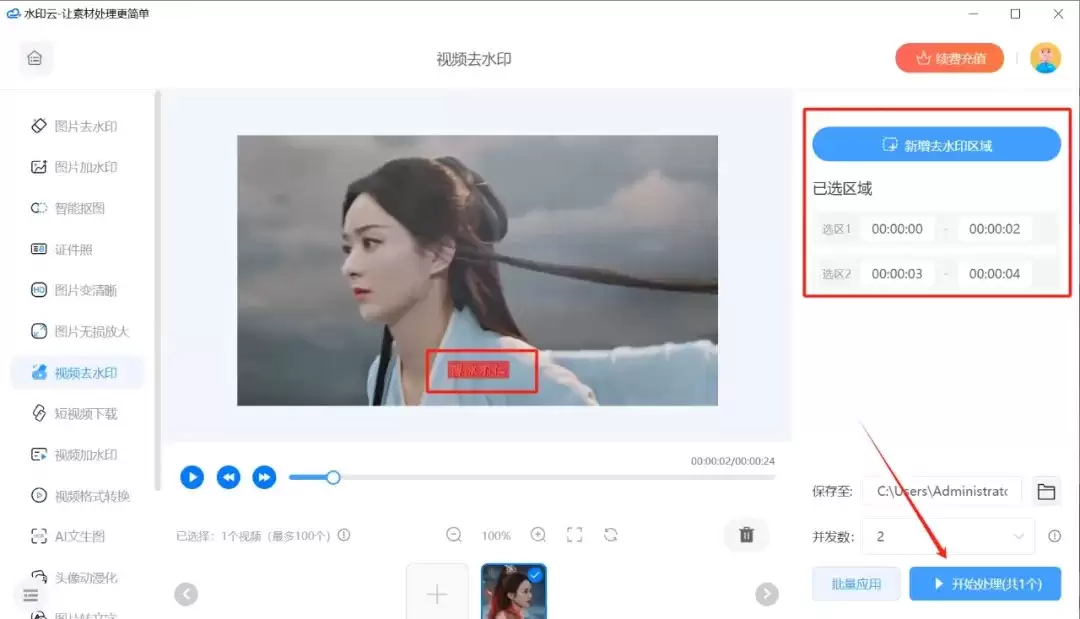Open 证件照 in the sidebar

[x=62, y=249]
